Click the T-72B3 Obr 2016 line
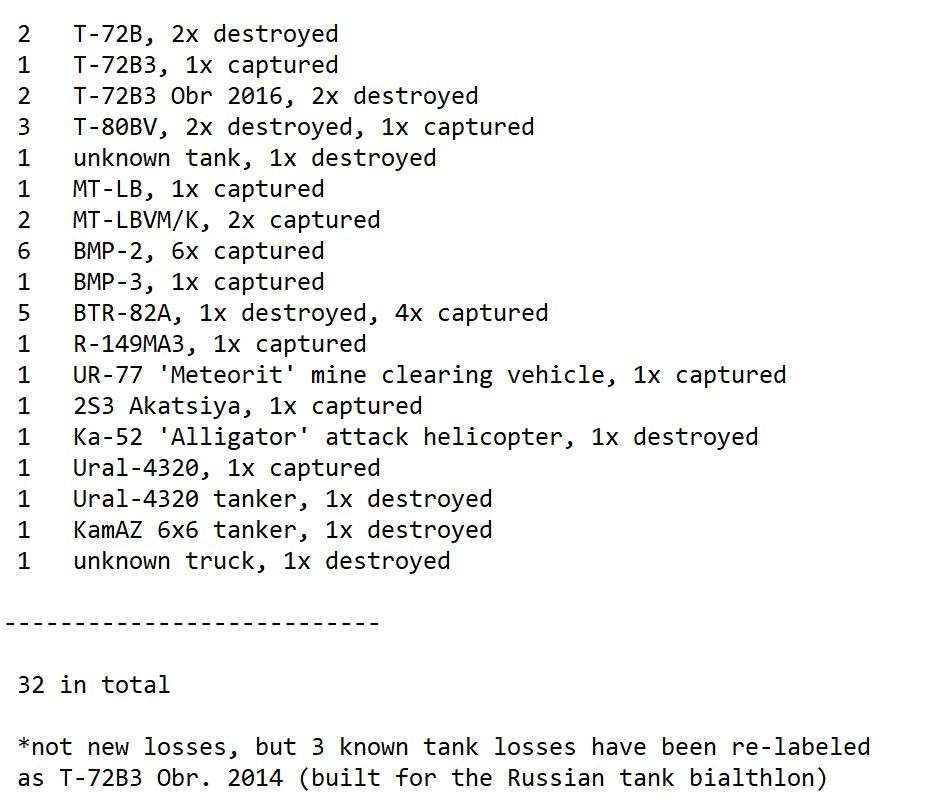 [x=275, y=96]
